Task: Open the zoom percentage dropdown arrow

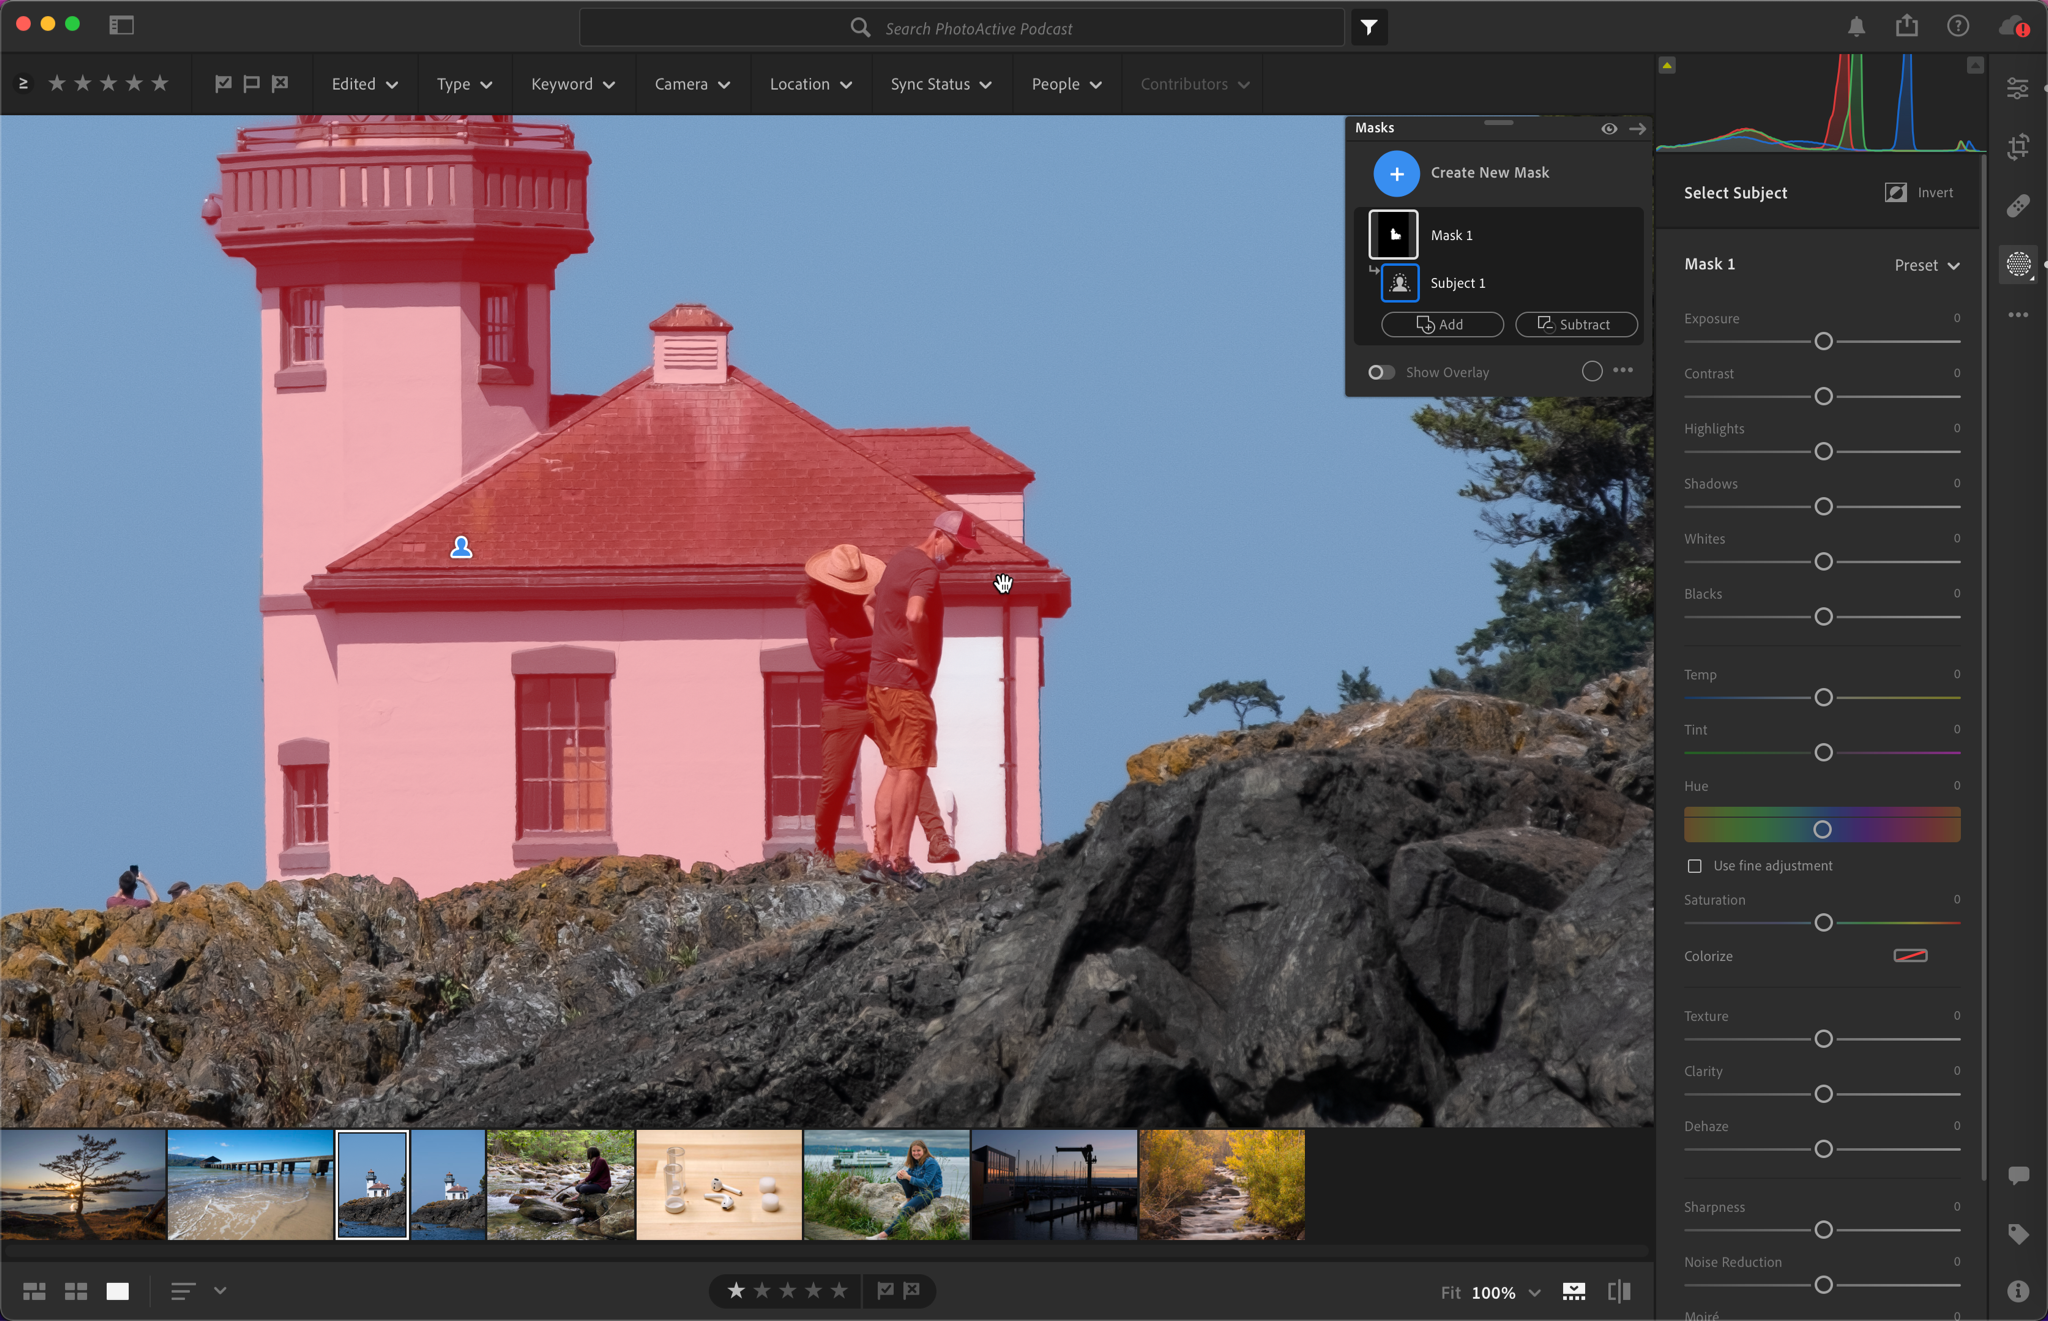Action: click(x=1534, y=1293)
